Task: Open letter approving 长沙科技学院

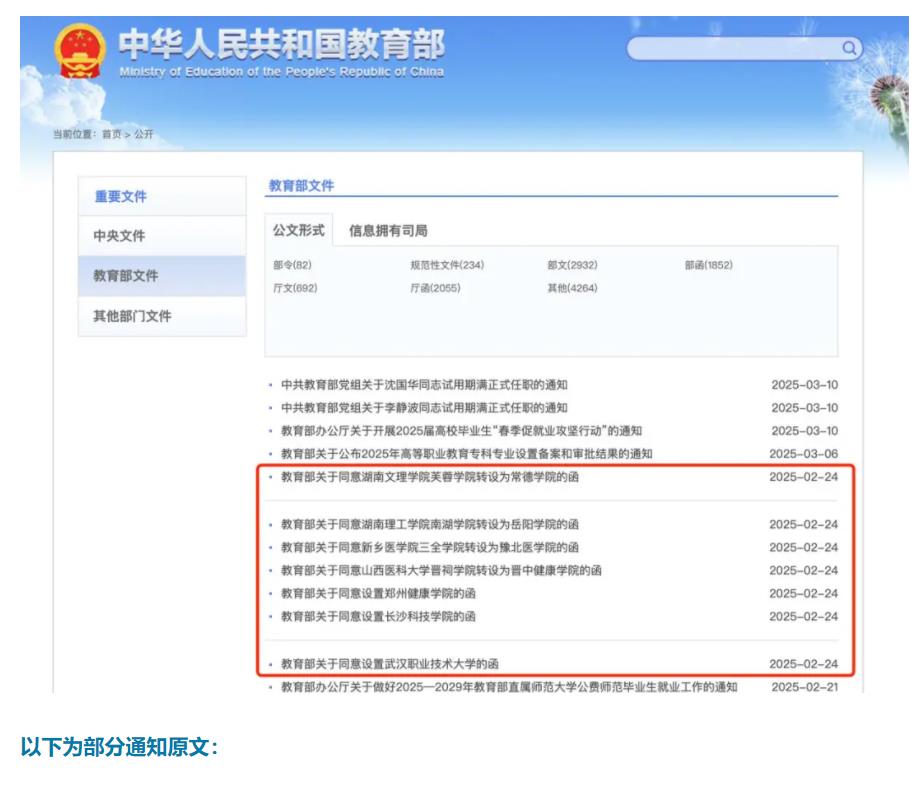Action: 378,616
